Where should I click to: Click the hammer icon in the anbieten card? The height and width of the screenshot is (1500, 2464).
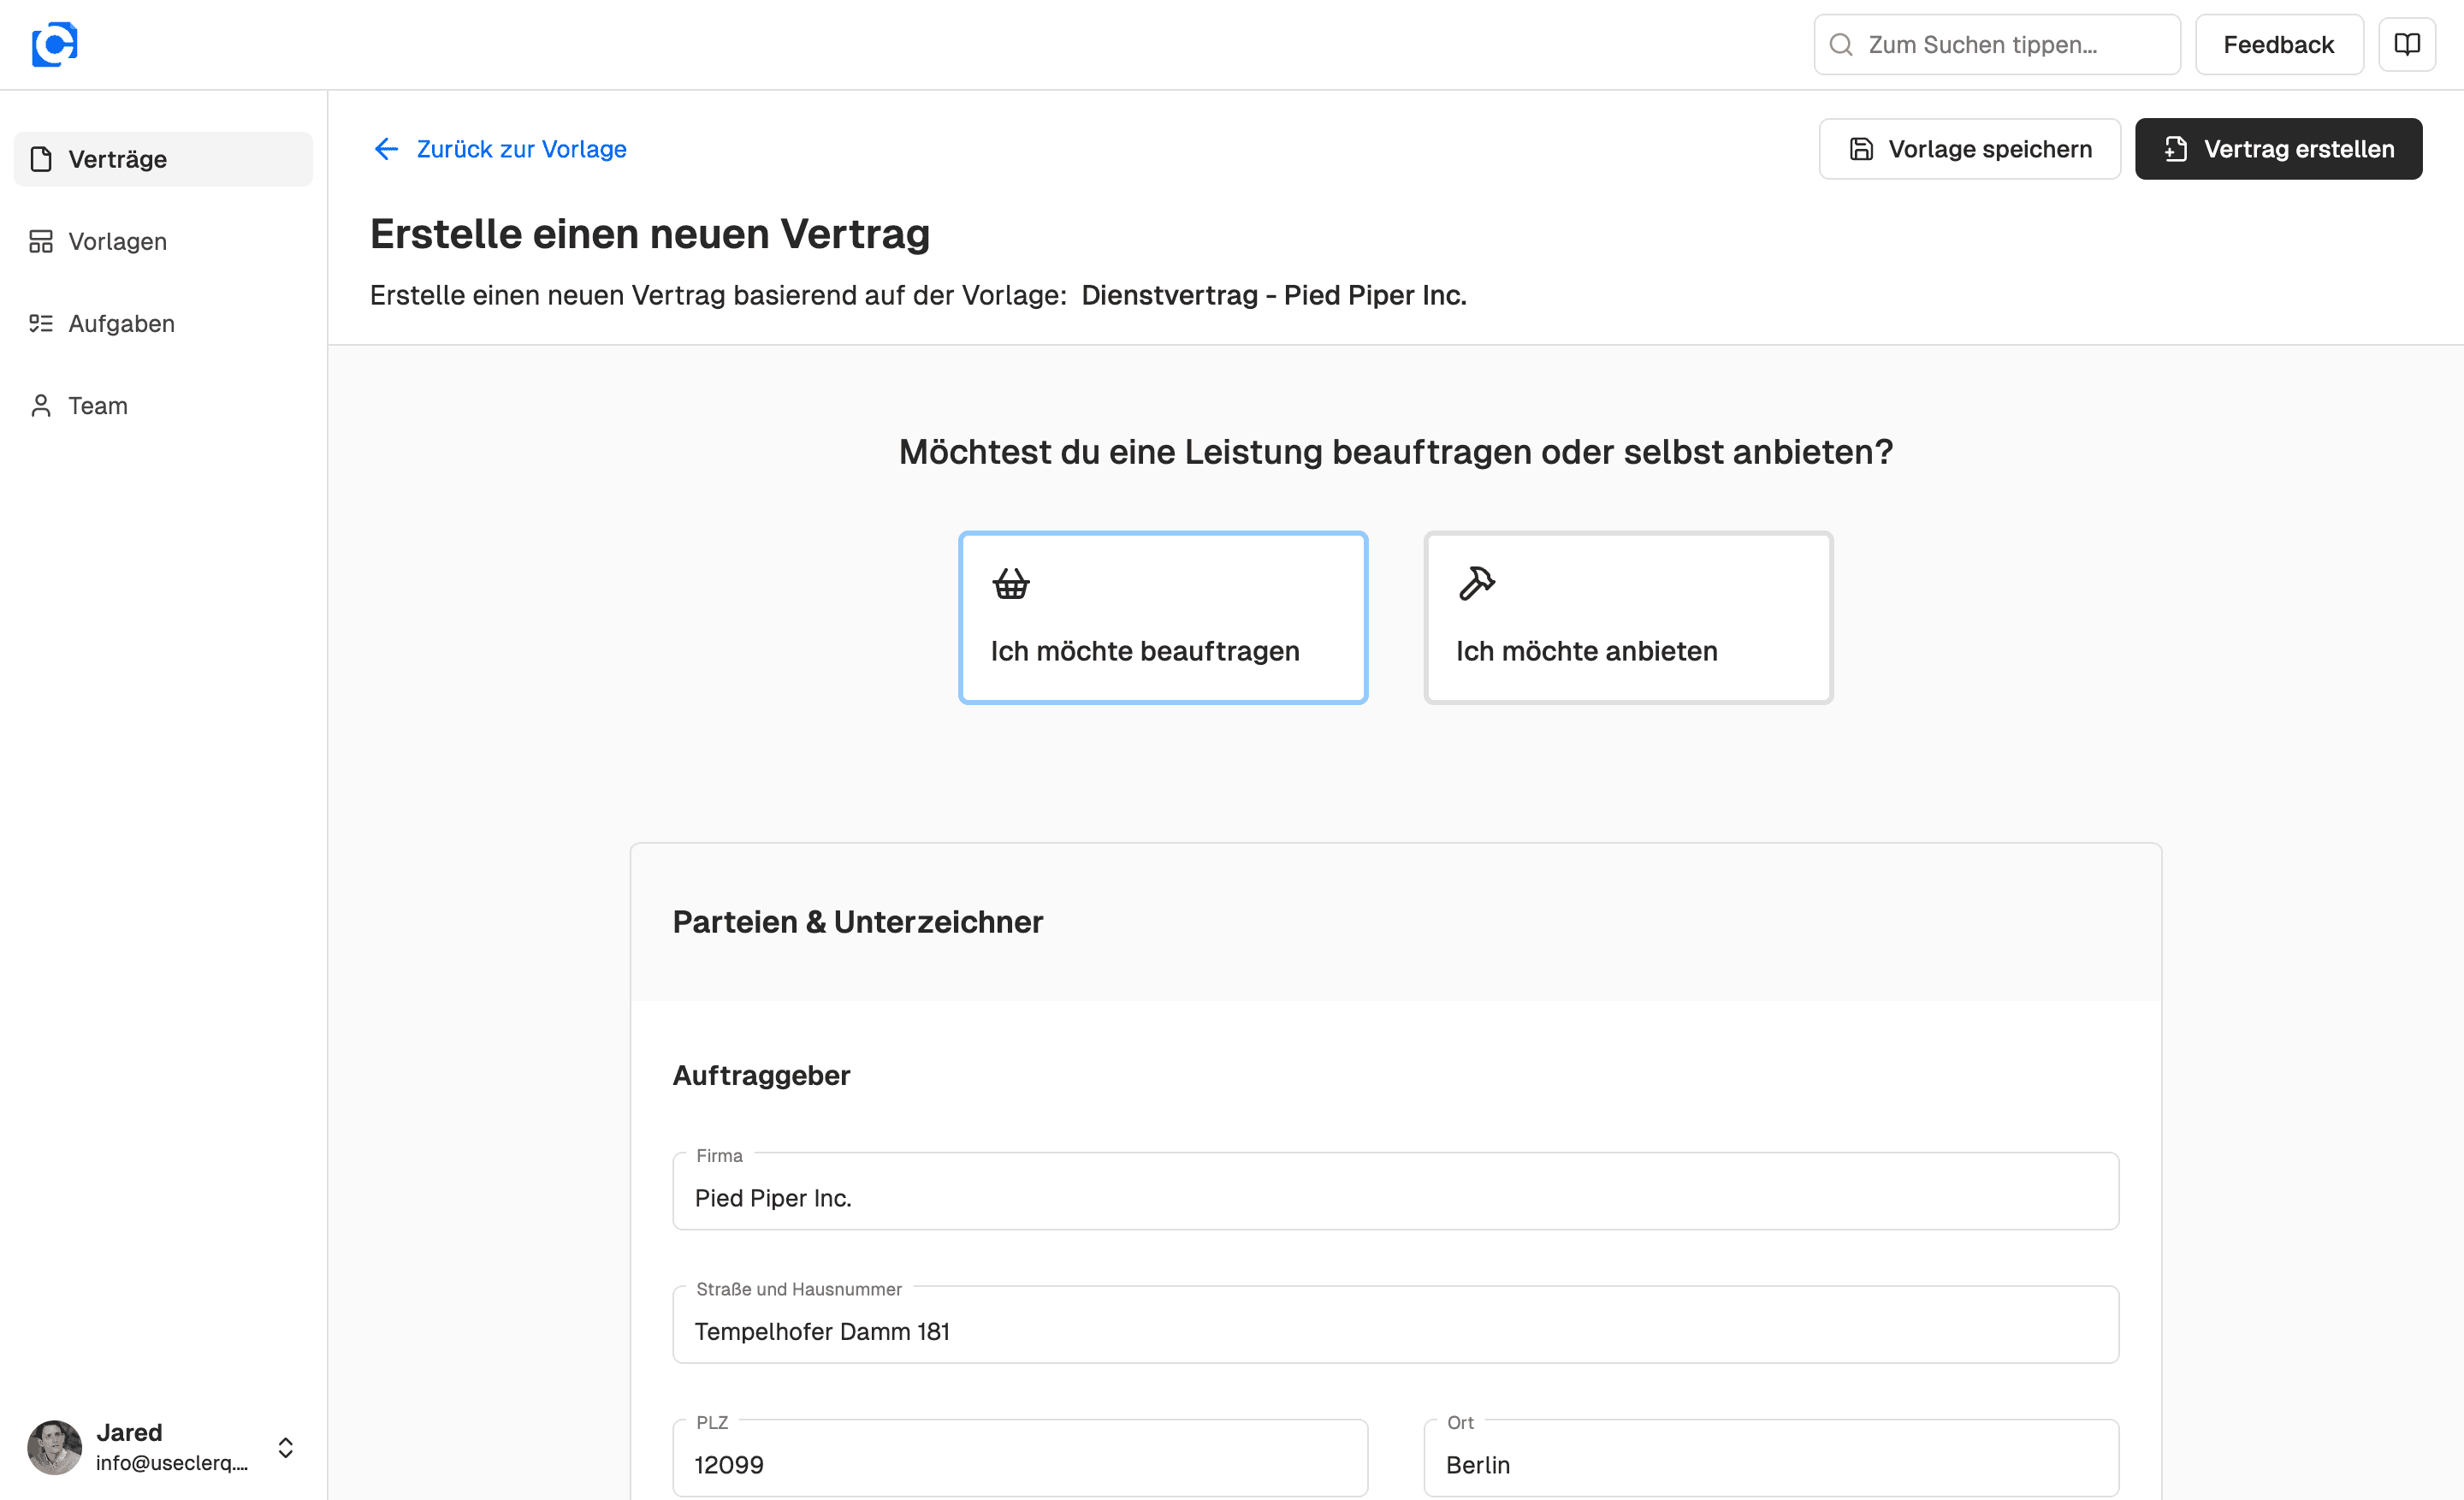[1476, 583]
